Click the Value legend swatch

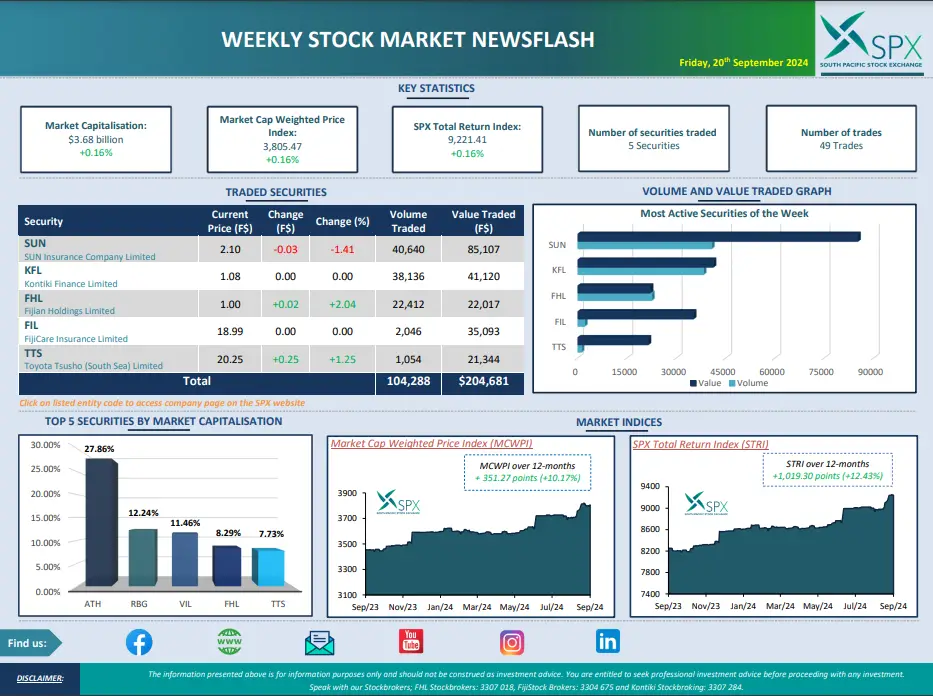[693, 383]
